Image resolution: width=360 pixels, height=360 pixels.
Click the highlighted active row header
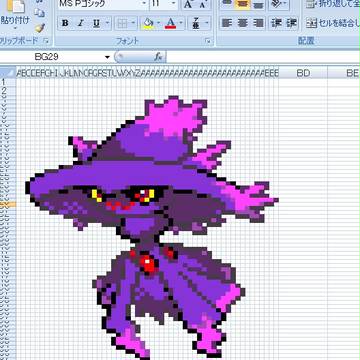tap(8, 205)
